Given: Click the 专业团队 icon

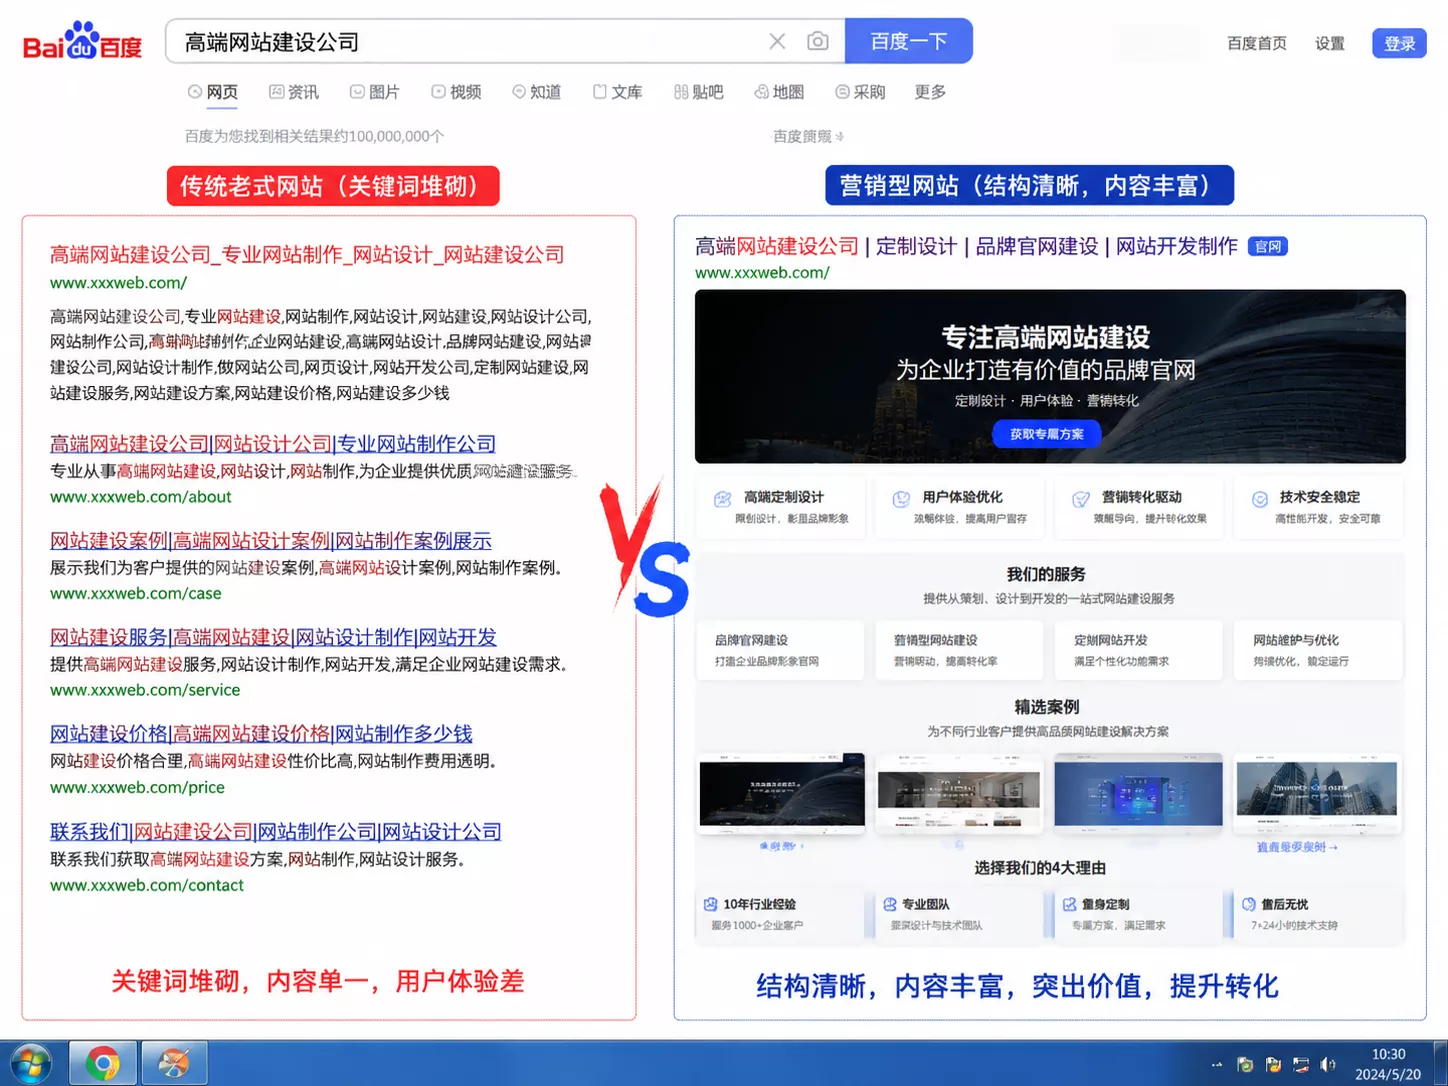Looking at the screenshot, I should tap(890, 904).
